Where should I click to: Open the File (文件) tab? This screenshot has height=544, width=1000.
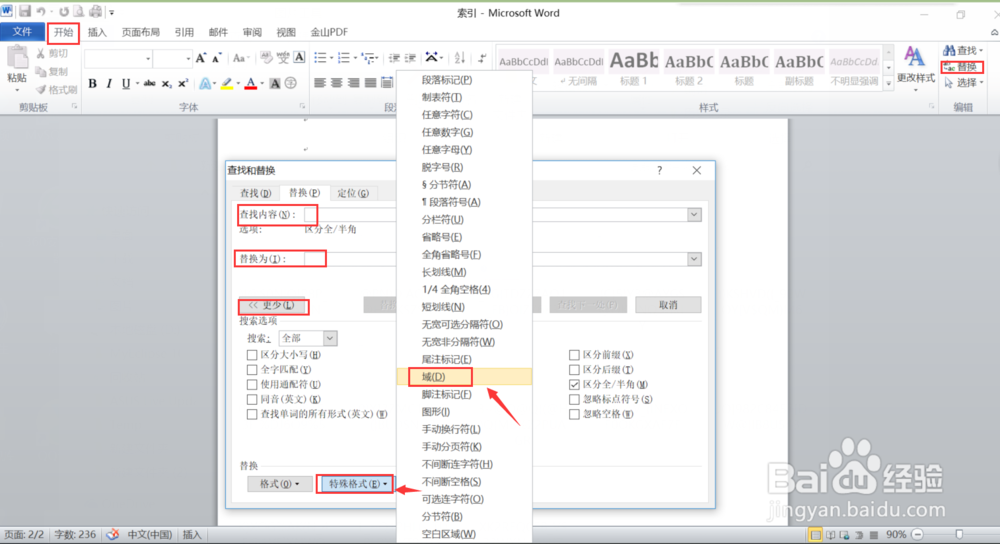point(22,32)
